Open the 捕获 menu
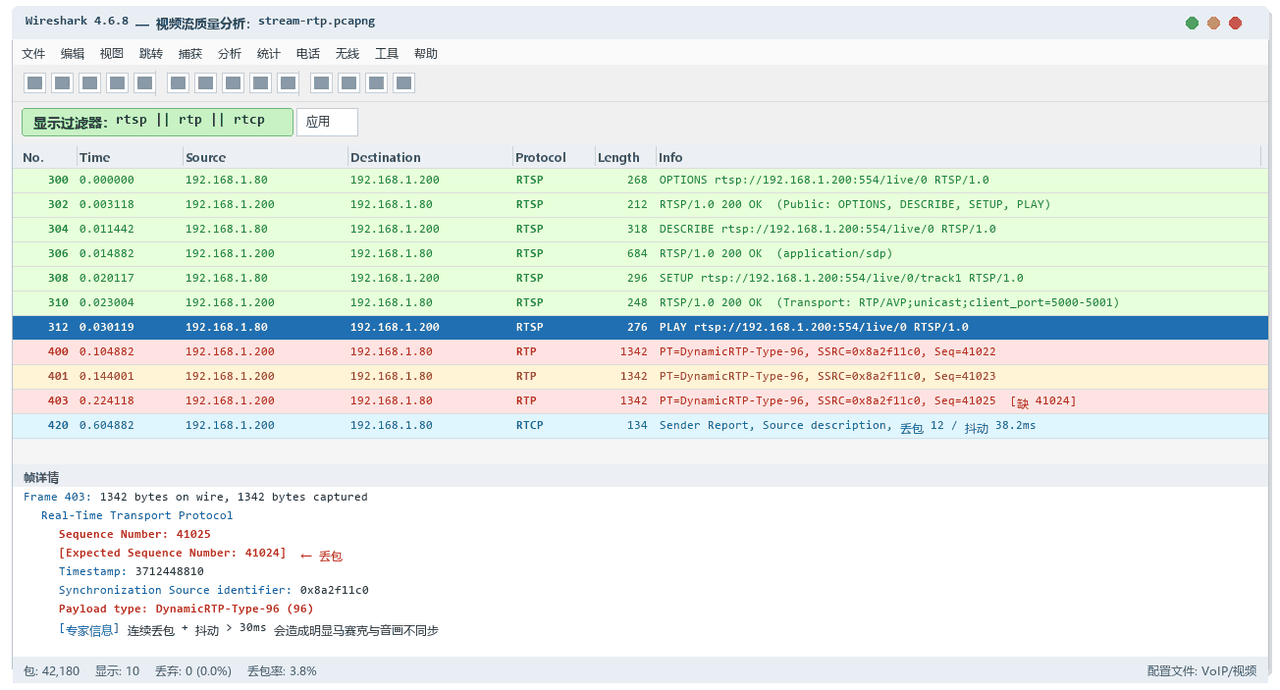1280x690 pixels. [x=190, y=54]
